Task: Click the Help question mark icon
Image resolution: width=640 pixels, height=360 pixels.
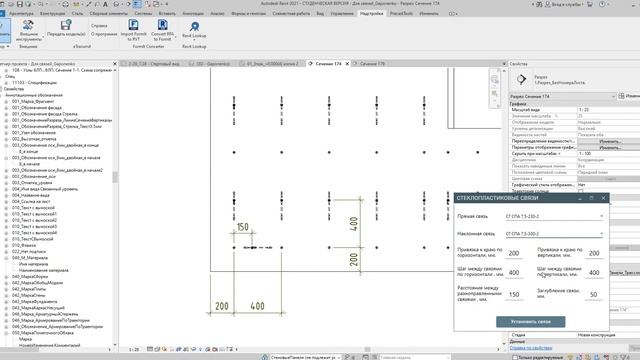Action: coord(602,4)
